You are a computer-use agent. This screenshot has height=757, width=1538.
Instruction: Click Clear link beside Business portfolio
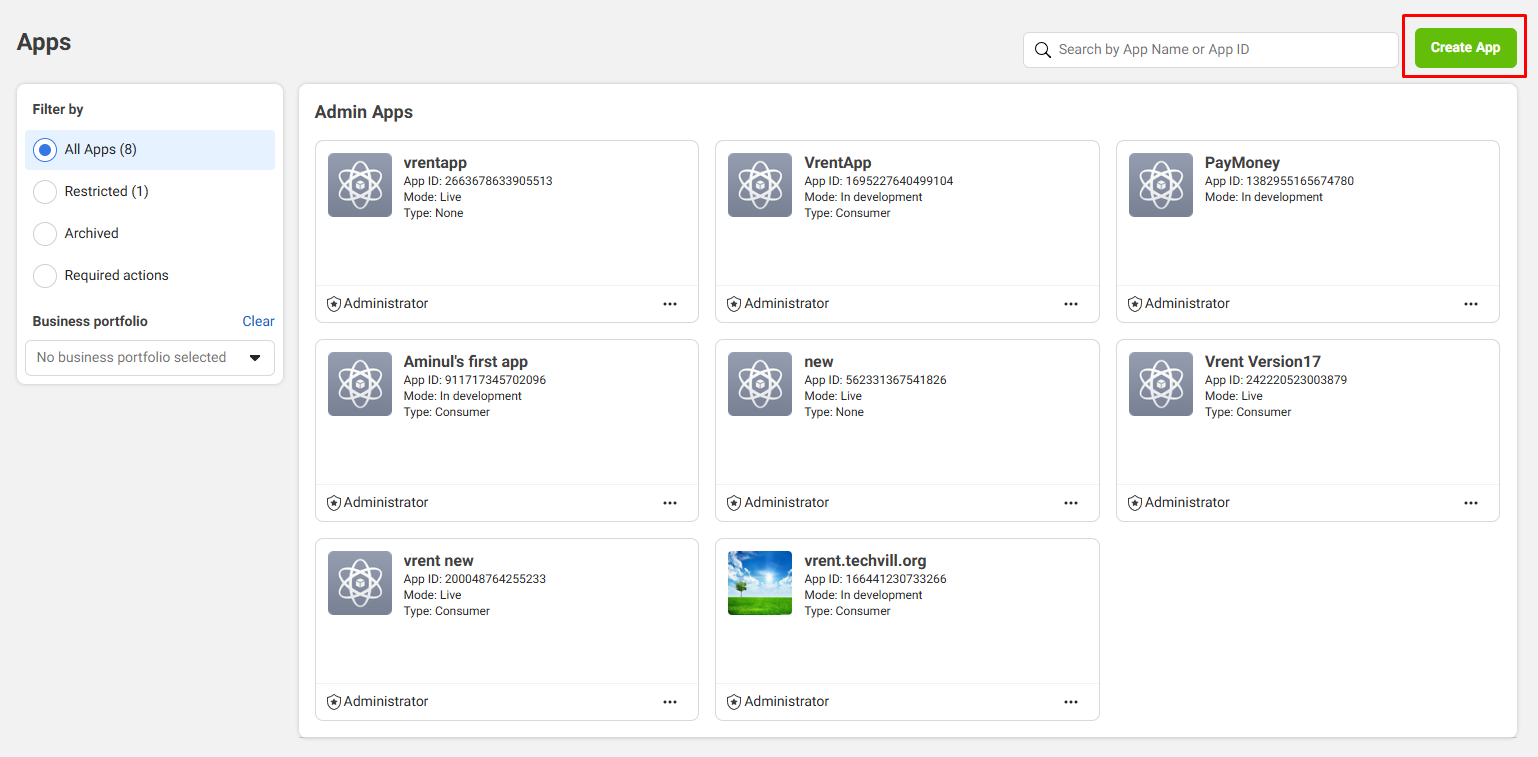(x=258, y=321)
